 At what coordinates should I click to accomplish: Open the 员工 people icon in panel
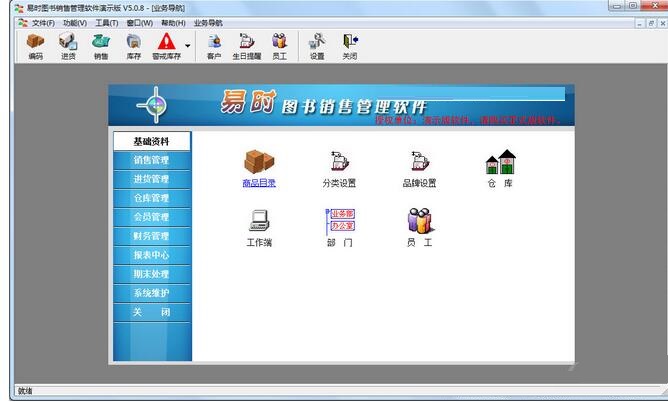[x=420, y=221]
